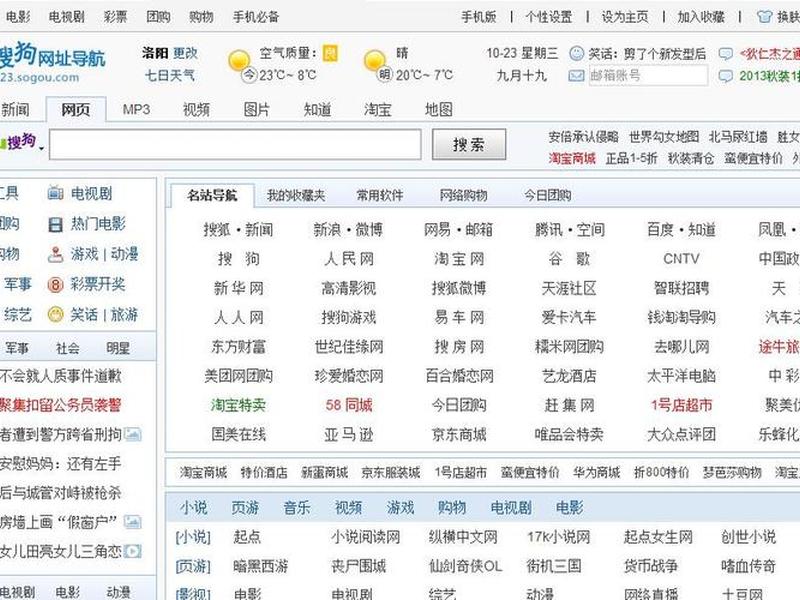Open the 今日团购 tab
Image resolution: width=800 pixels, height=600 pixels.
547,195
